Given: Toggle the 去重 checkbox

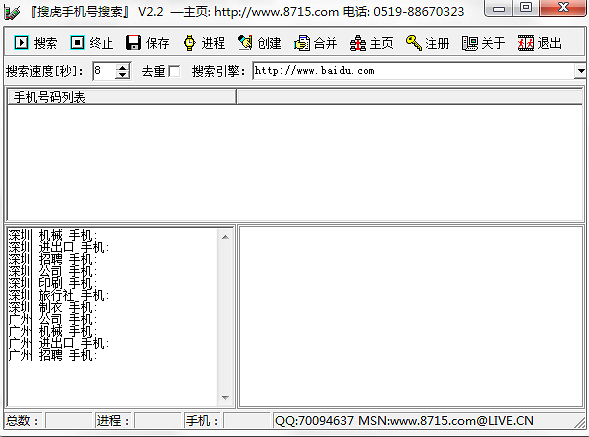Looking at the screenshot, I should coord(174,71).
